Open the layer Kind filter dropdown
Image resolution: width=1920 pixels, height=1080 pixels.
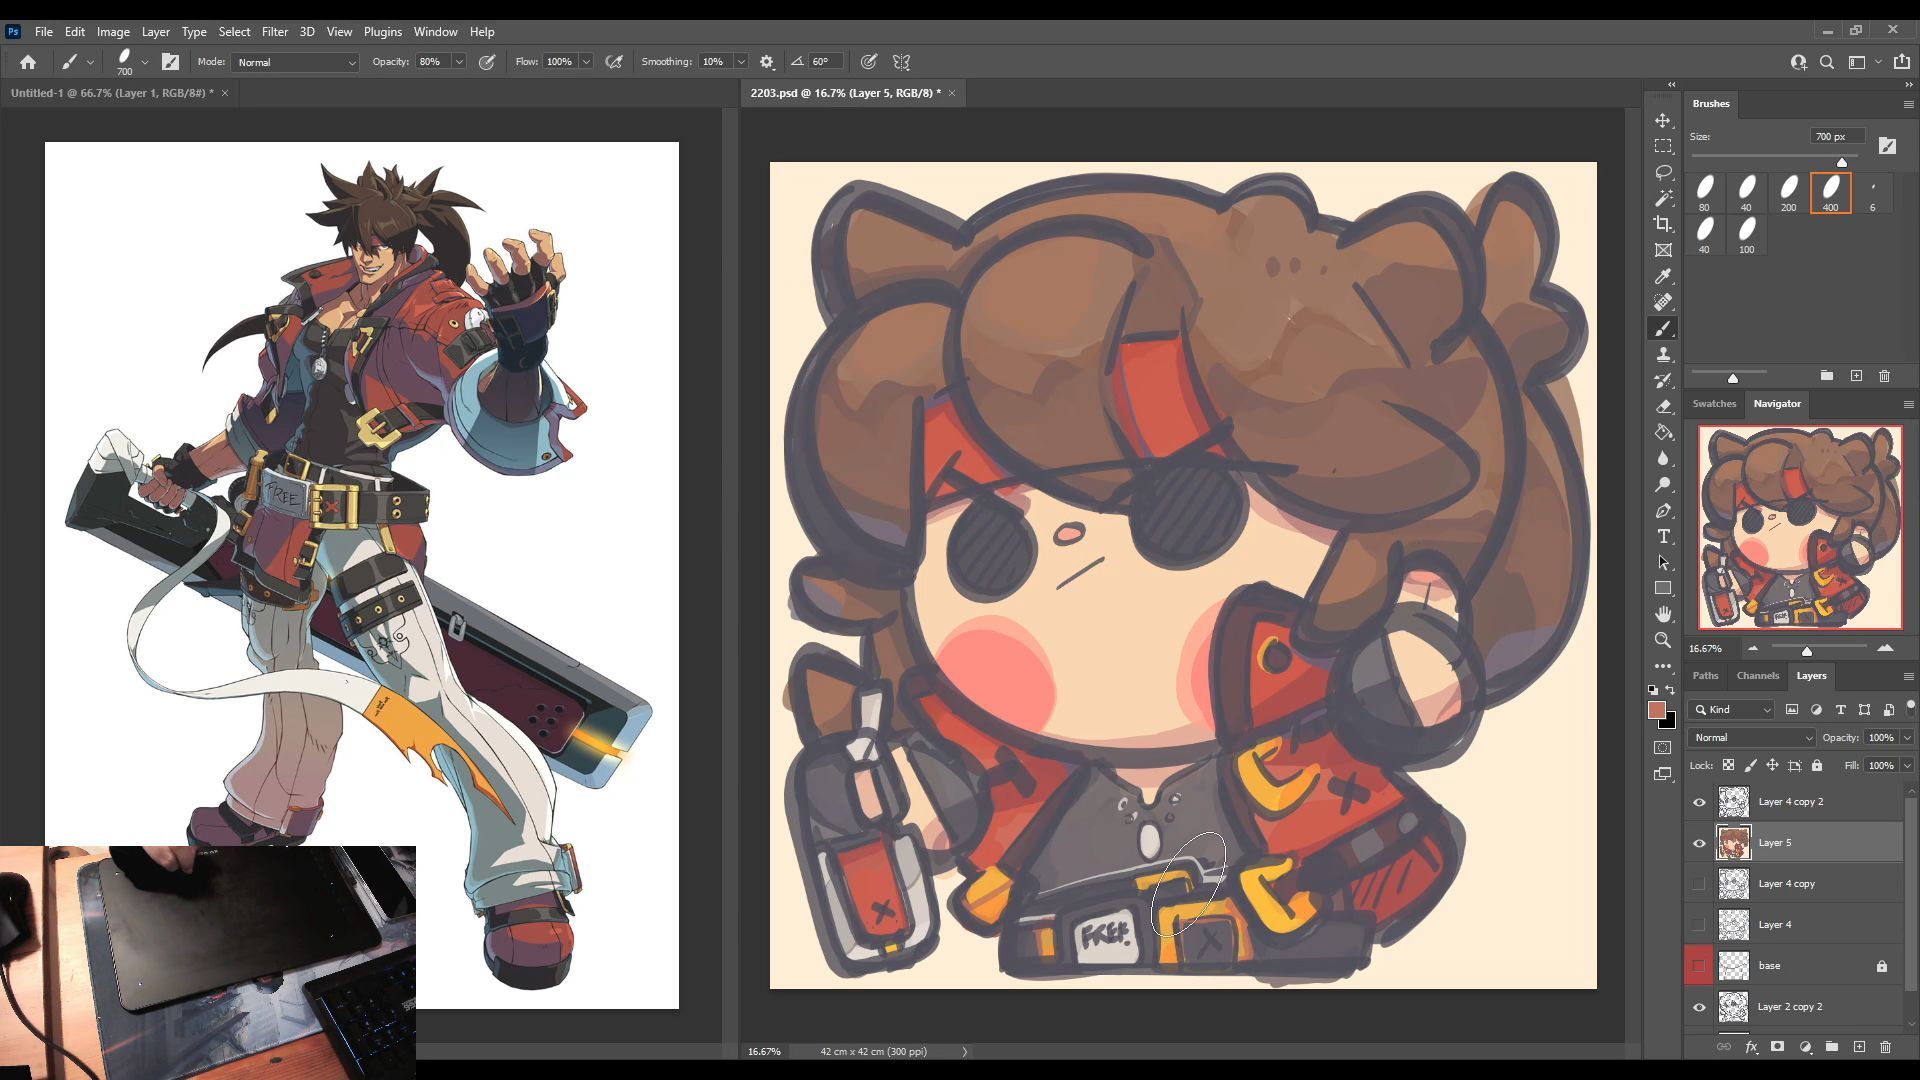tap(1733, 709)
